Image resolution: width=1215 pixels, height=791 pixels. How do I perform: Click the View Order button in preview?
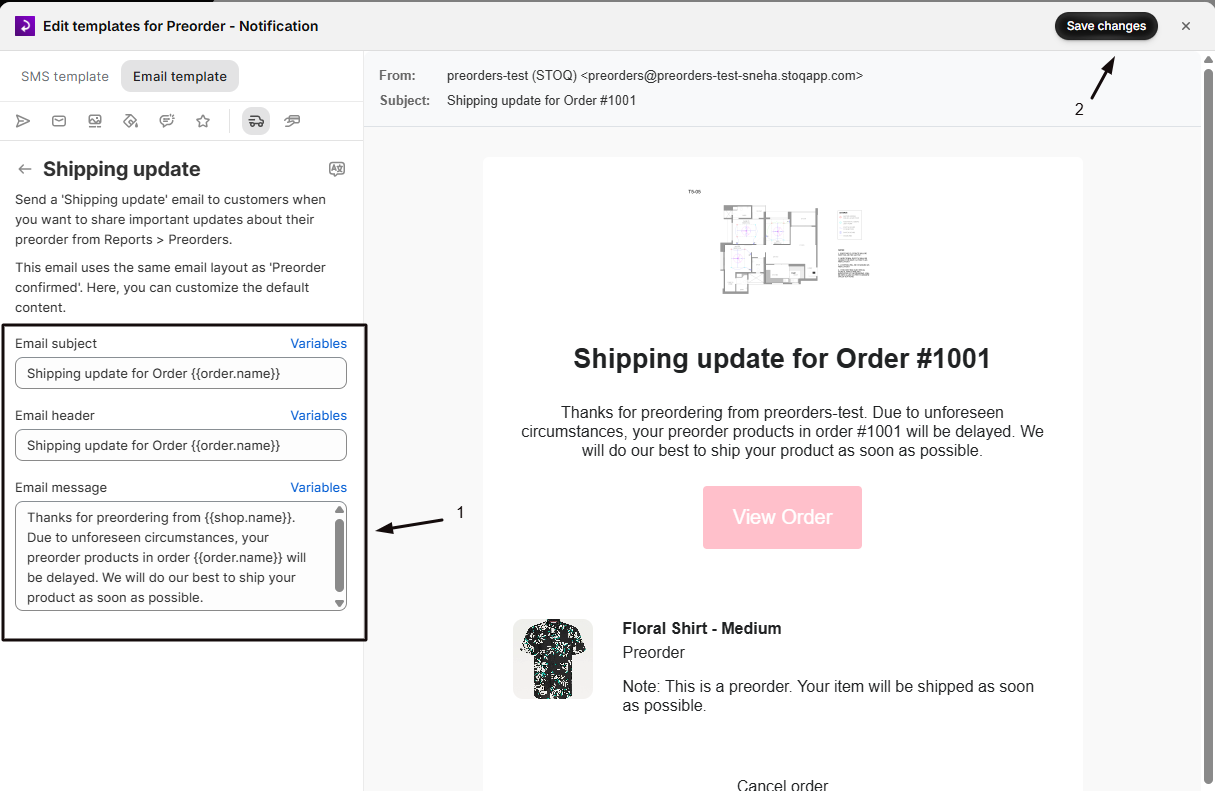tap(782, 517)
